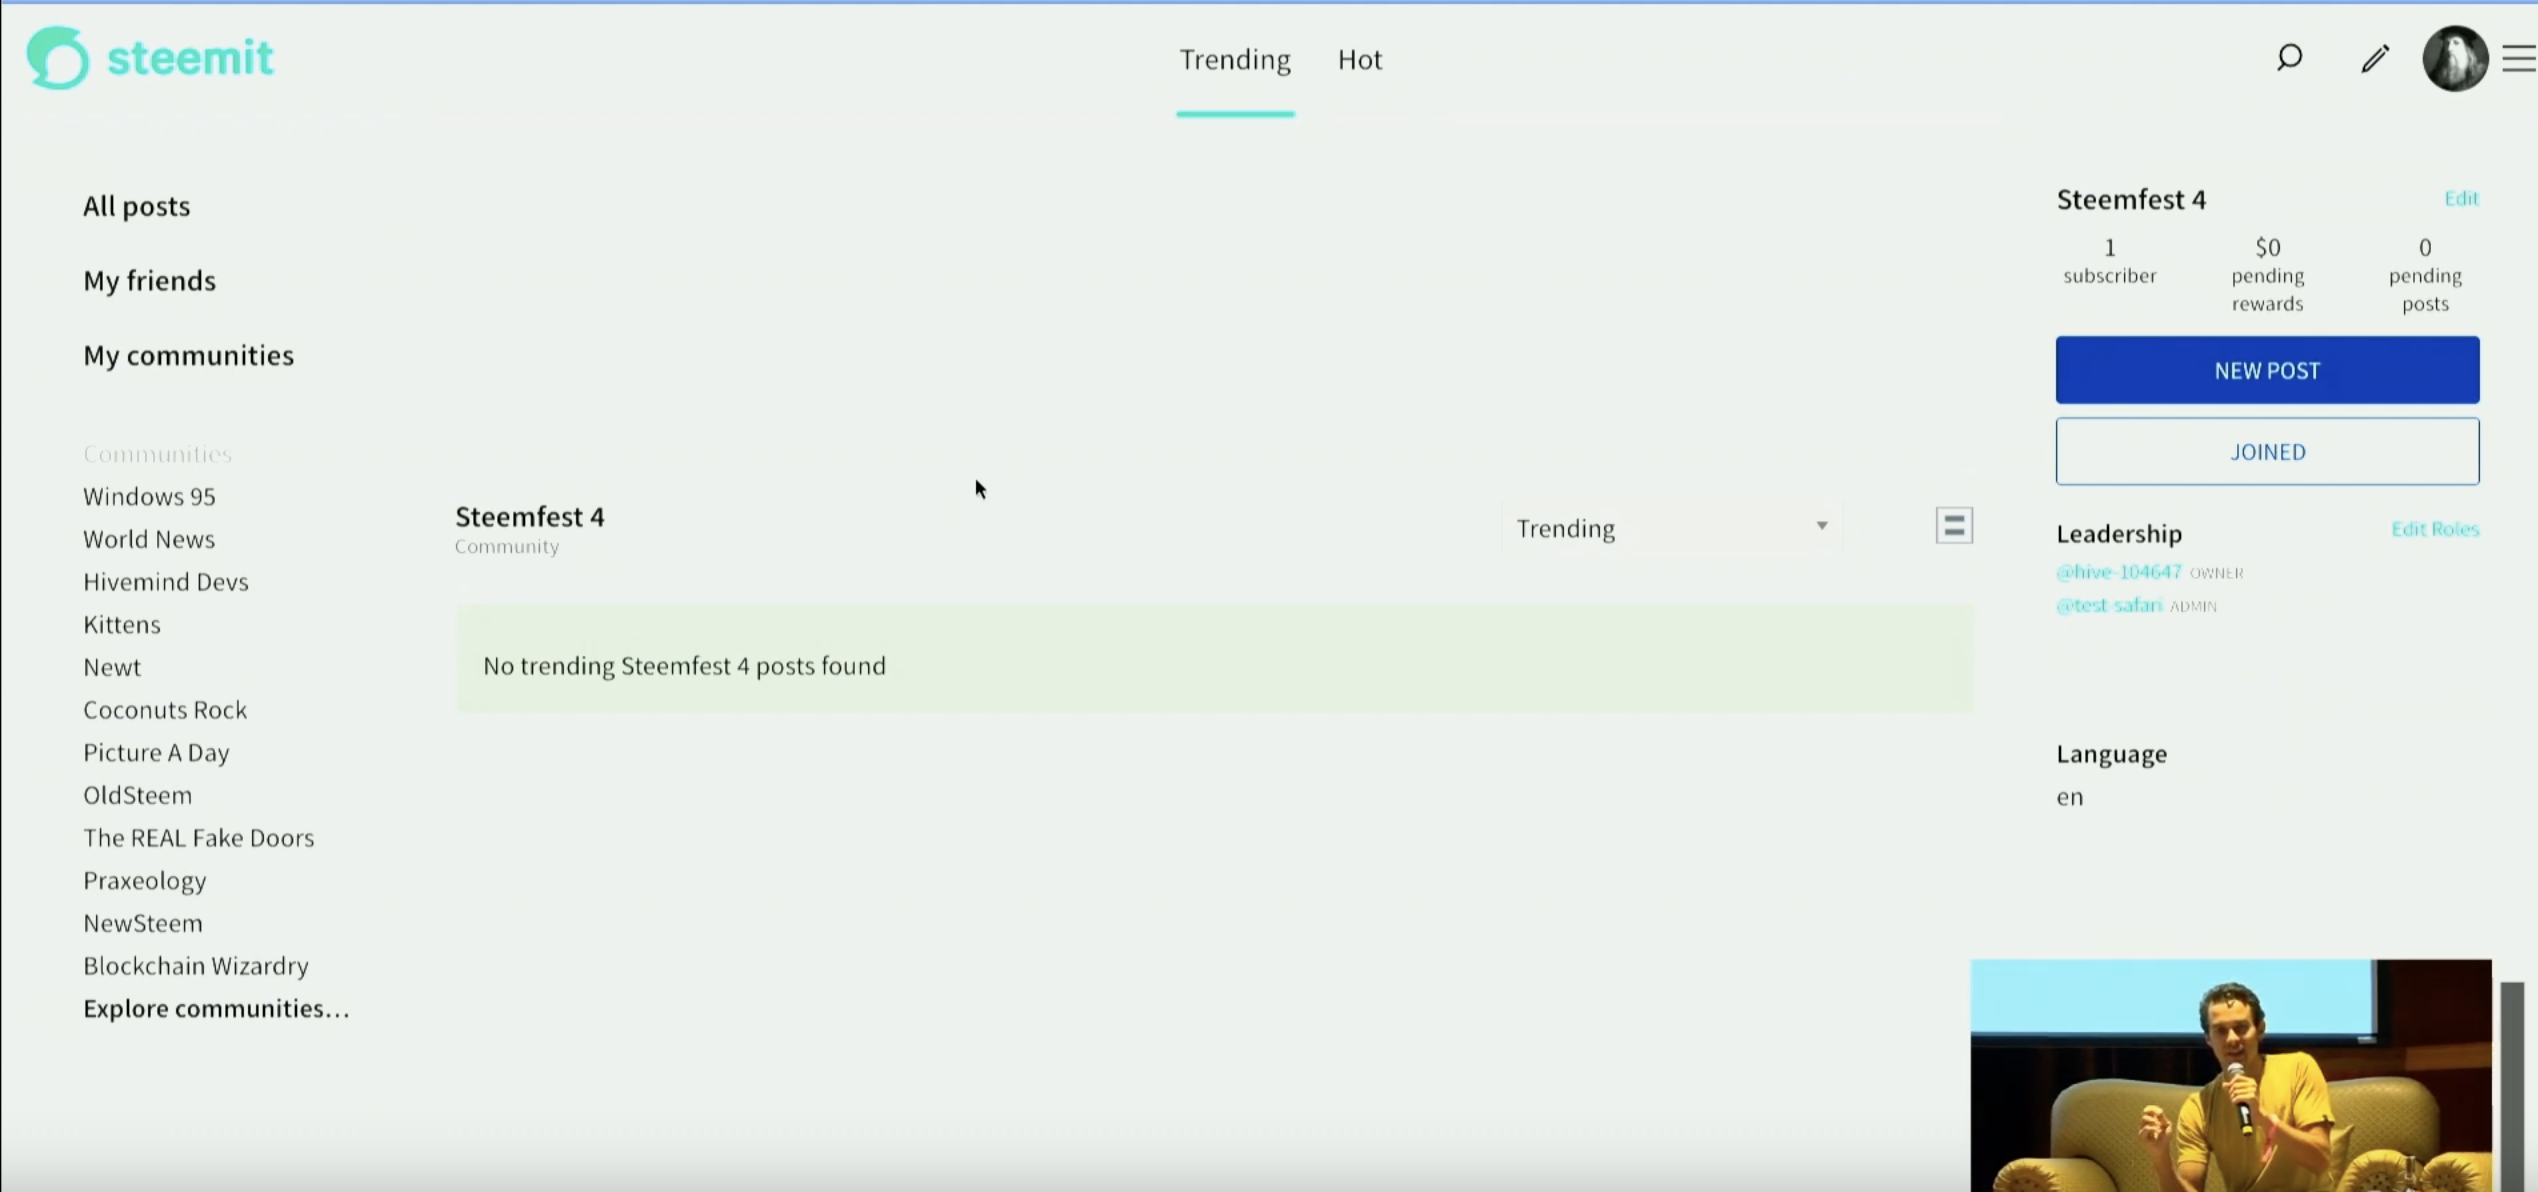Open the Newt community
2538x1192 pixels.
point(112,667)
